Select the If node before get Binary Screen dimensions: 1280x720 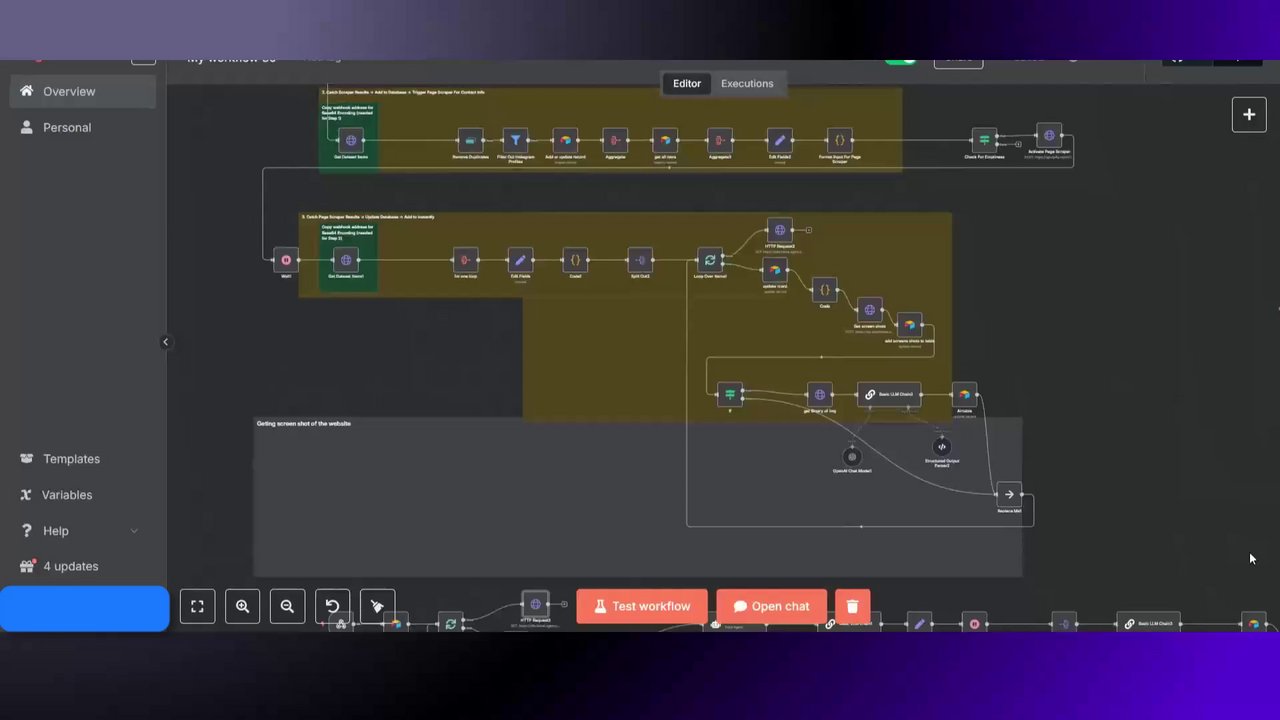click(x=730, y=395)
